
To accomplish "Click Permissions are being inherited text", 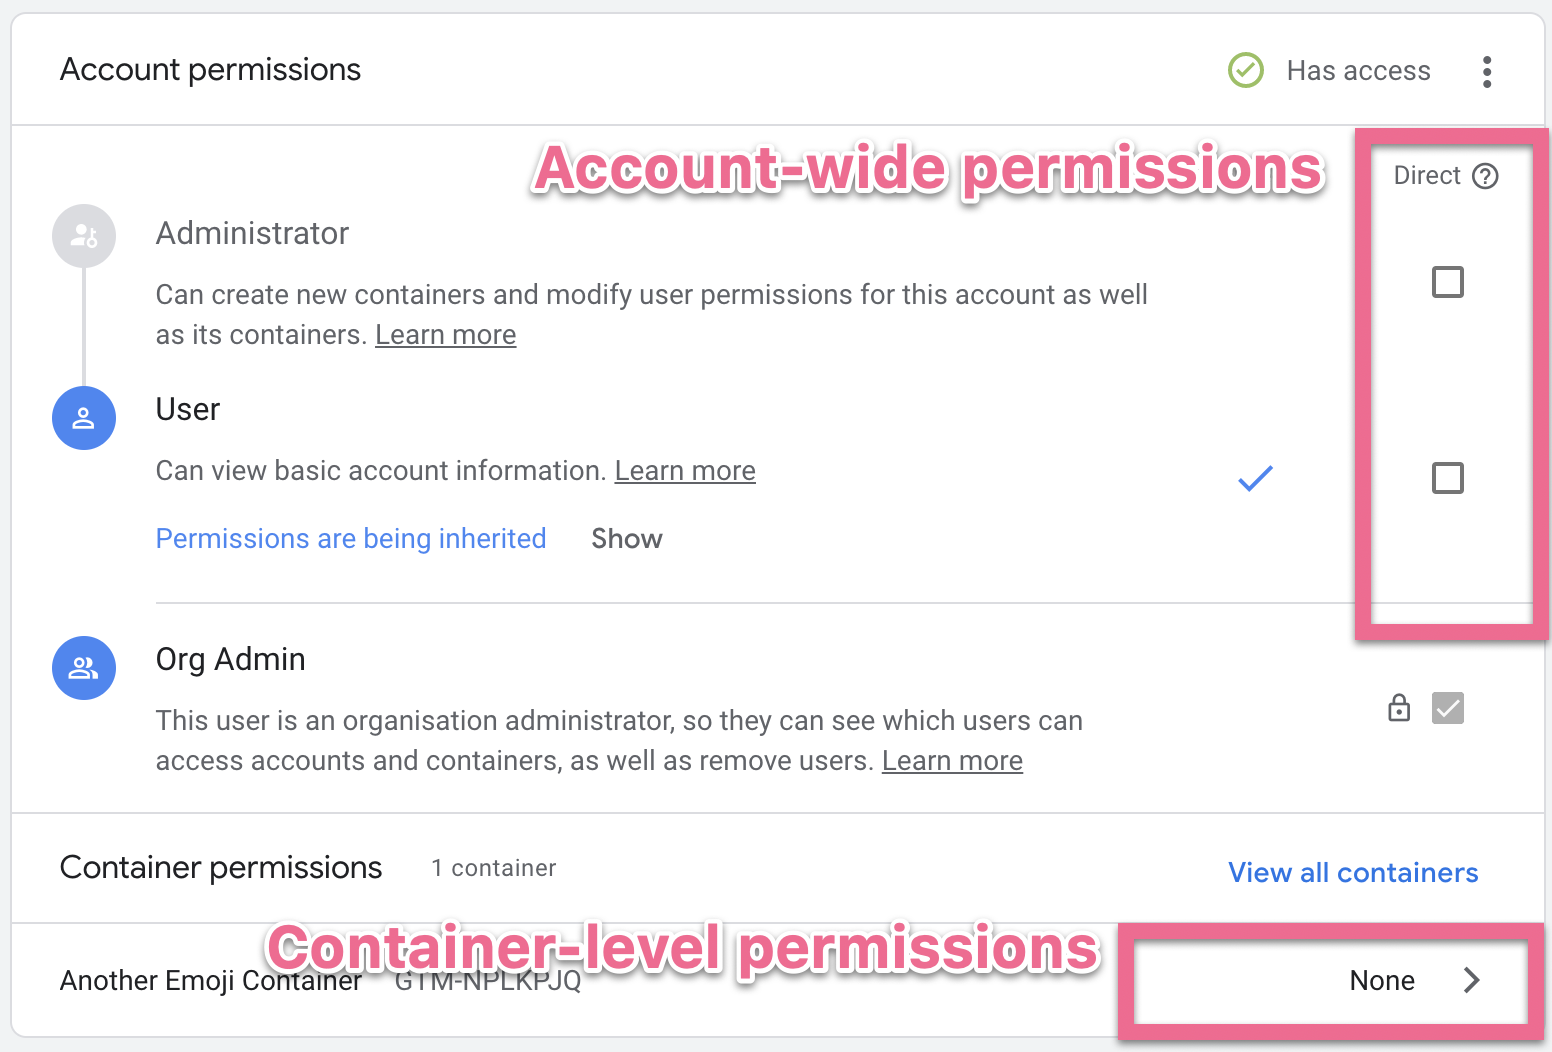I will click(351, 539).
